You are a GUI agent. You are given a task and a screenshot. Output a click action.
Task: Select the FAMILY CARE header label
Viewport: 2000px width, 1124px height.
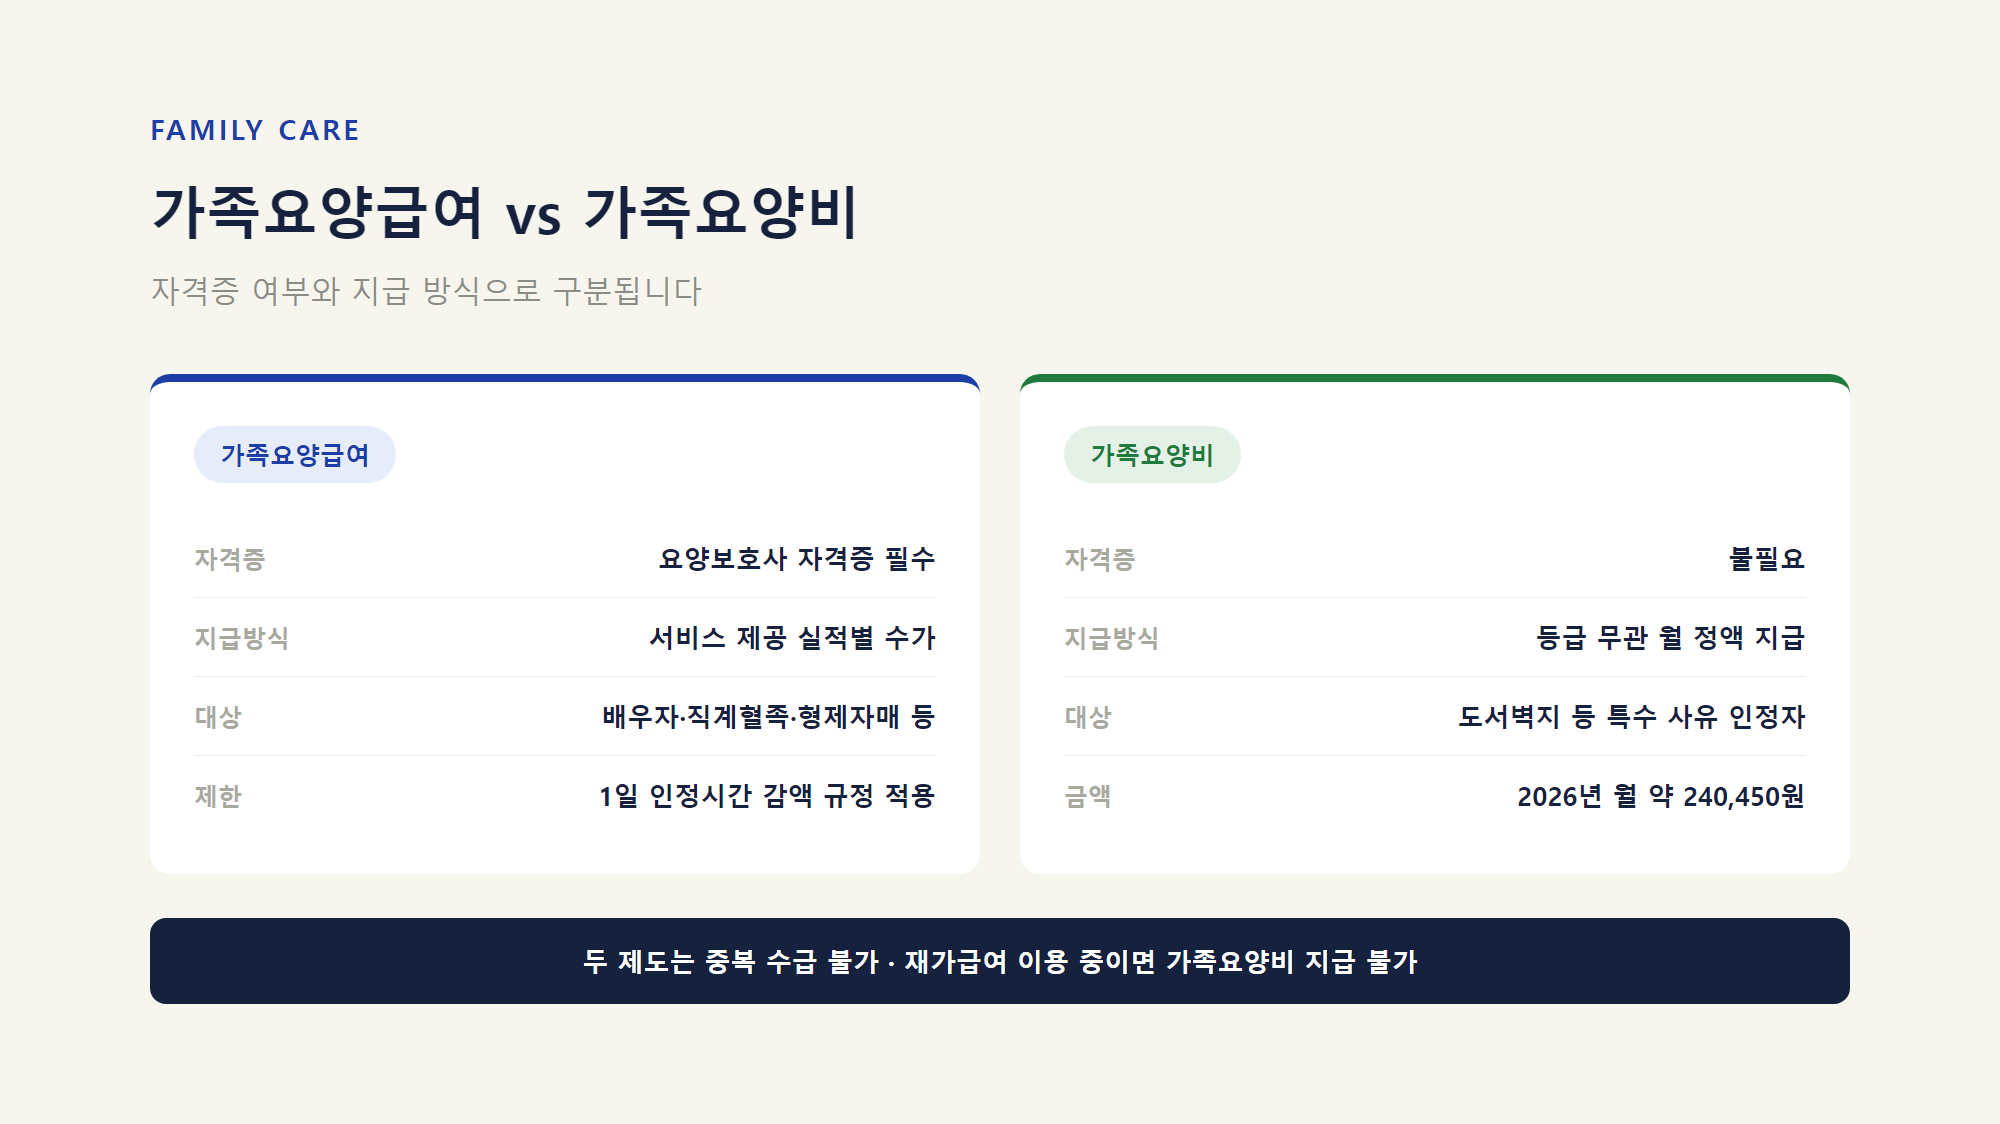click(x=255, y=131)
